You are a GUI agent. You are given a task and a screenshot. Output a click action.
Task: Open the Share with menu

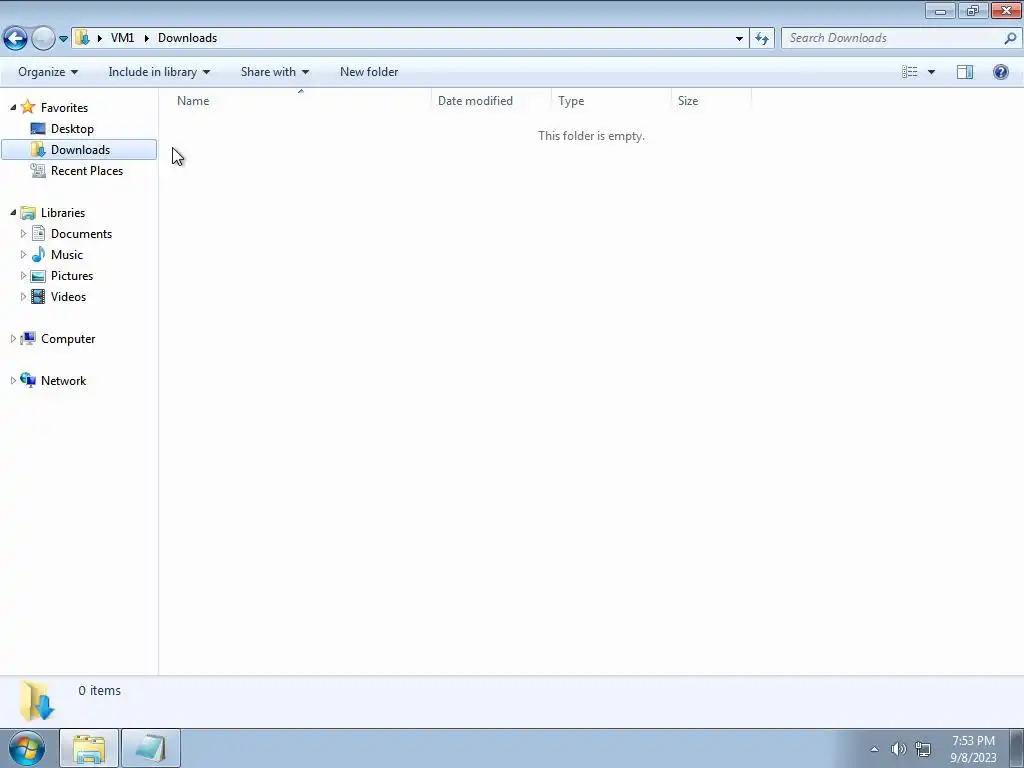click(x=275, y=72)
